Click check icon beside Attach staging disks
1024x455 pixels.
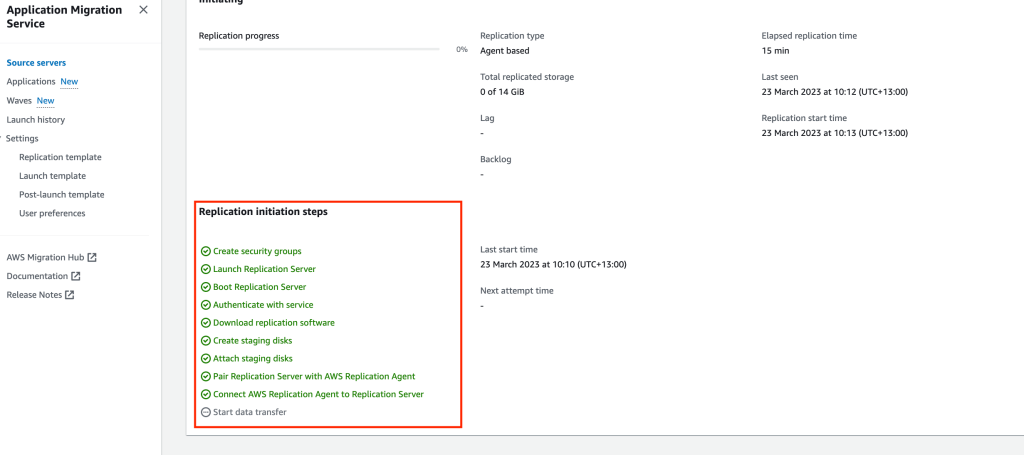coord(206,358)
